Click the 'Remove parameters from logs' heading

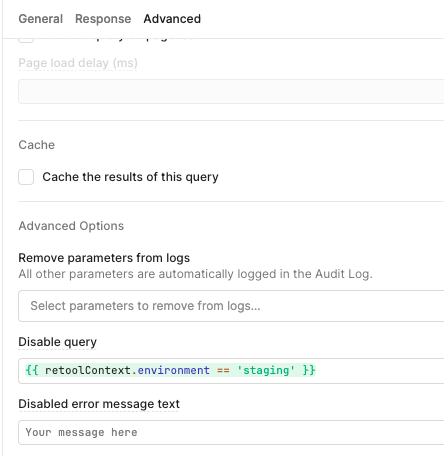coord(104,258)
